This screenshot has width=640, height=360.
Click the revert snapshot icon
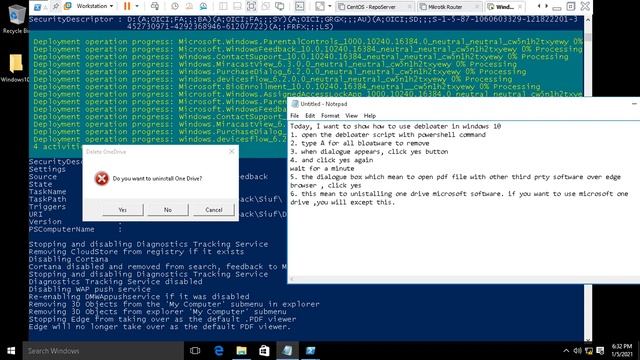coord(189,6)
